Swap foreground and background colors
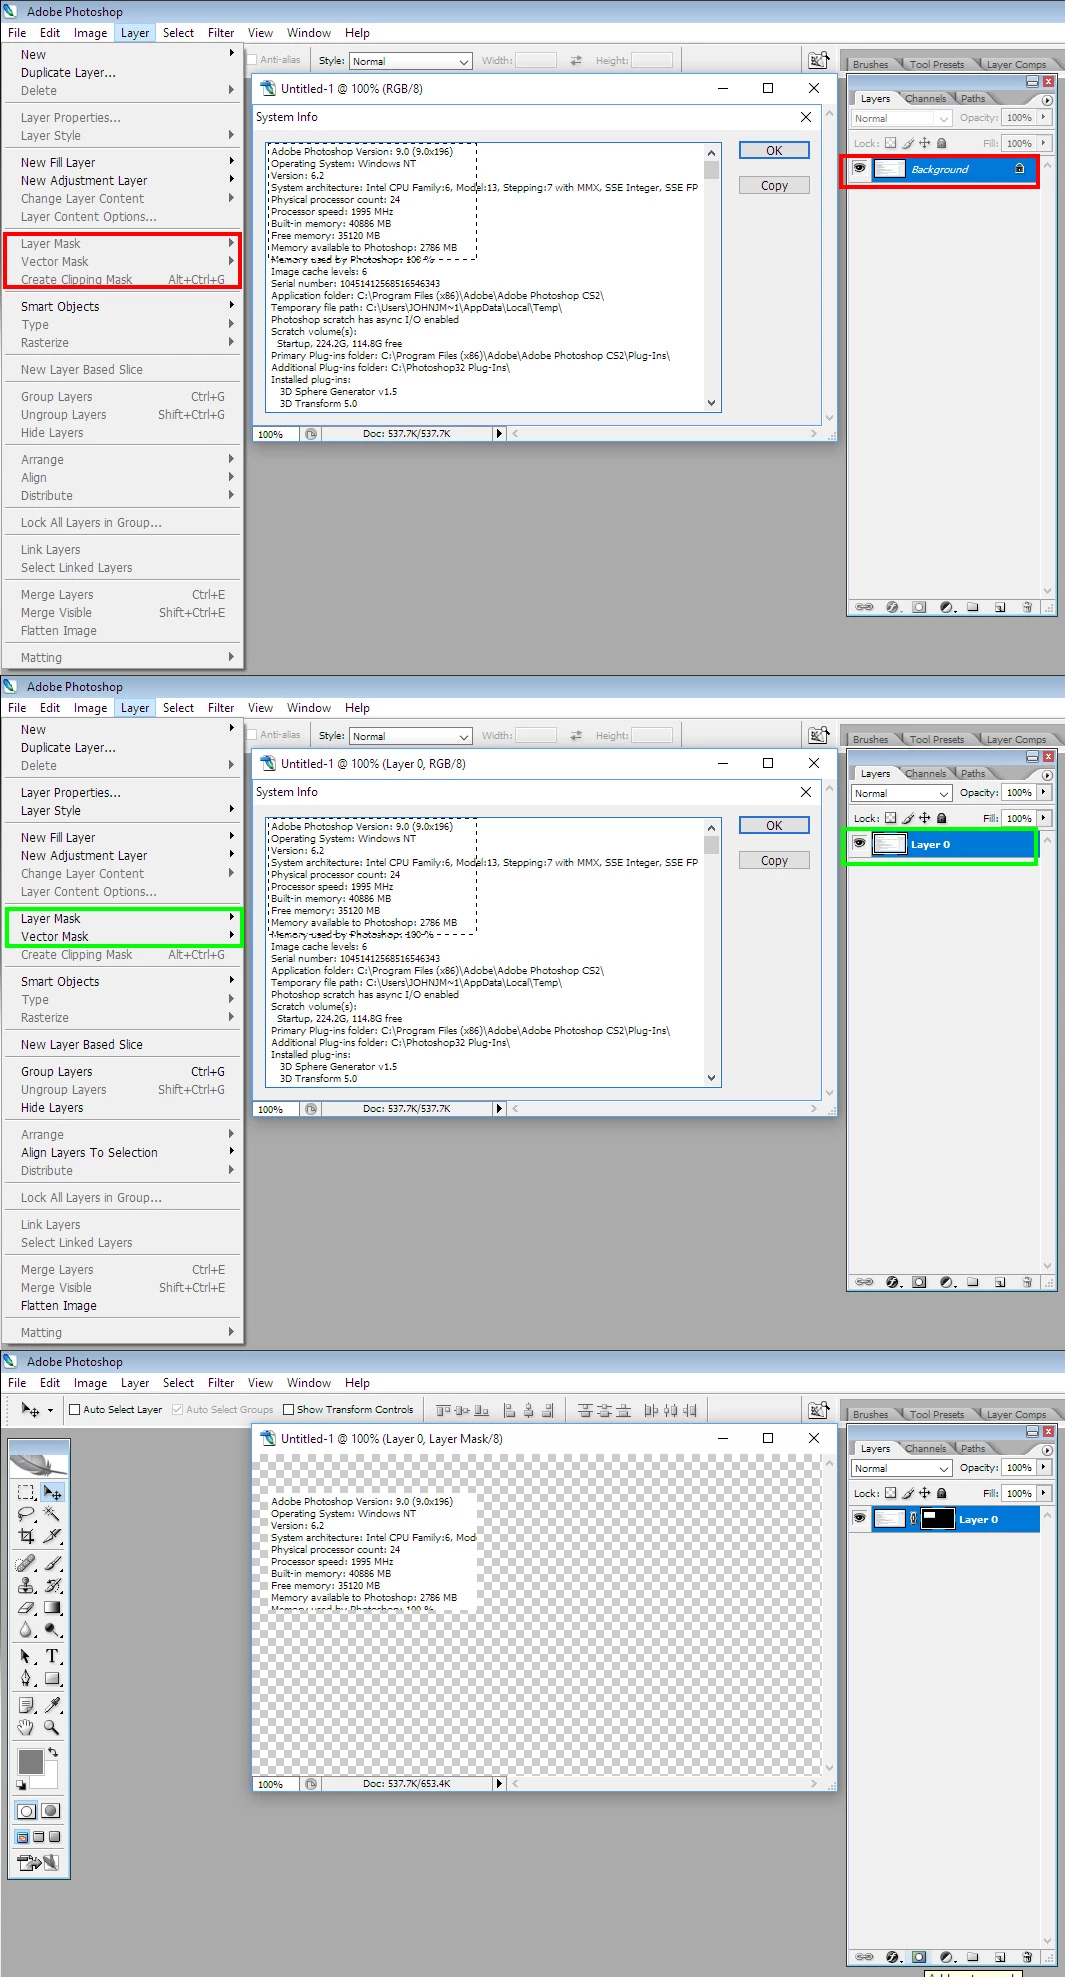This screenshot has width=1065, height=1977. click(53, 1752)
